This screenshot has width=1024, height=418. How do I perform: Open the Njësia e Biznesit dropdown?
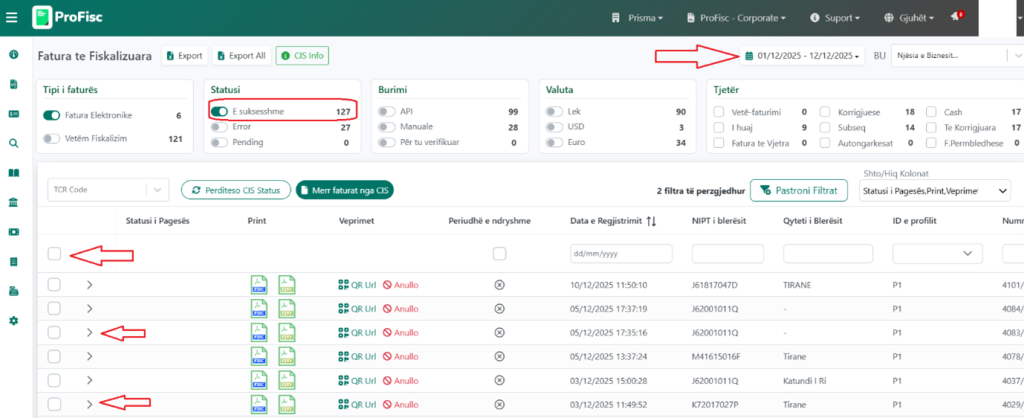(957, 56)
